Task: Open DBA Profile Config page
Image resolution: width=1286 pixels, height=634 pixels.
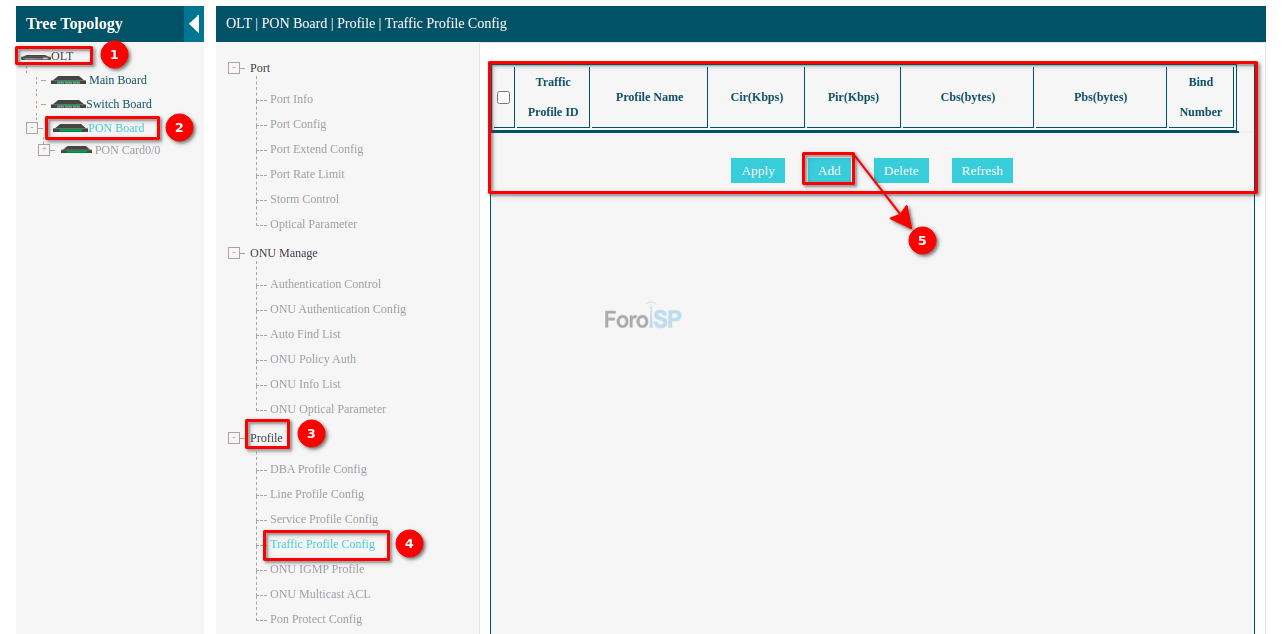Action: 318,469
